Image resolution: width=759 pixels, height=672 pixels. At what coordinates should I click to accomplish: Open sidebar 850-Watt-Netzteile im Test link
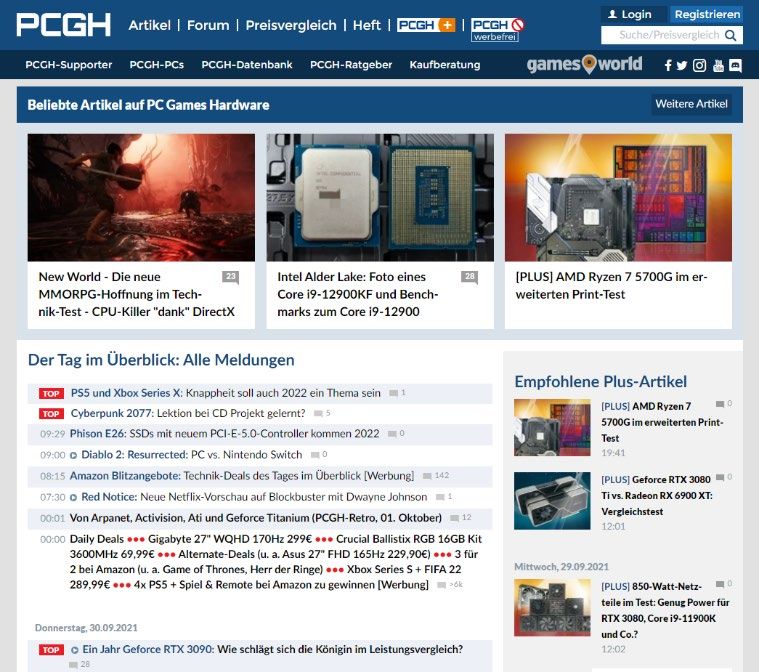(665, 611)
